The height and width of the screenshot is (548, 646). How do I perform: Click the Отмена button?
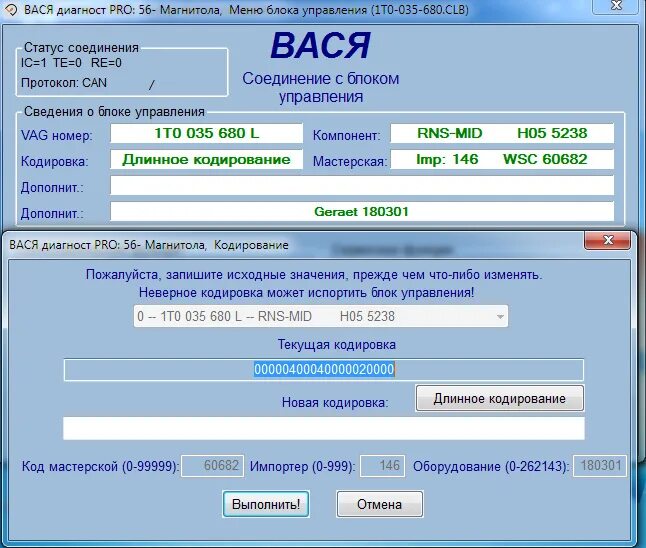point(379,504)
